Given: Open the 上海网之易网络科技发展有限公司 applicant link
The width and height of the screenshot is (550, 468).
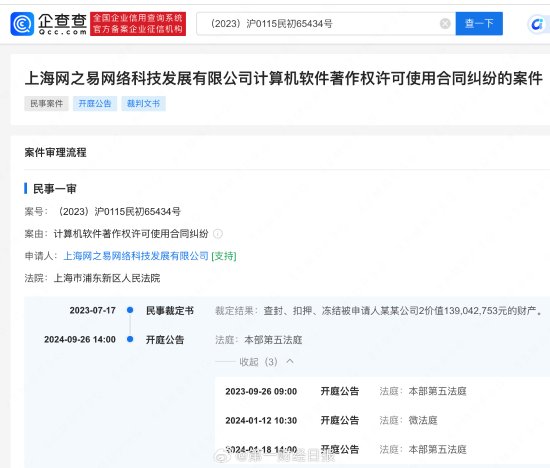Looking at the screenshot, I should (x=136, y=256).
